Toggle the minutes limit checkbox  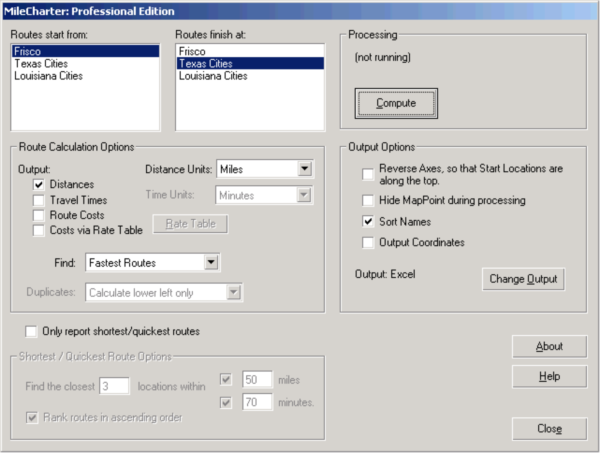tap(226, 402)
